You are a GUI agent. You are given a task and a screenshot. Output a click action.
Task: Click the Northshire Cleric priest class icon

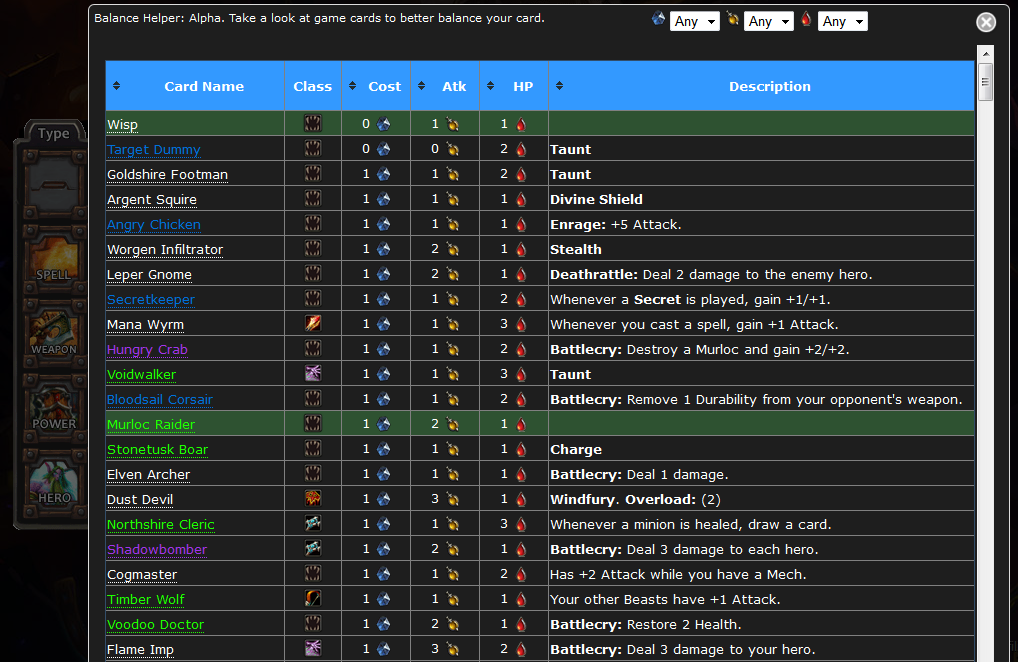(313, 523)
